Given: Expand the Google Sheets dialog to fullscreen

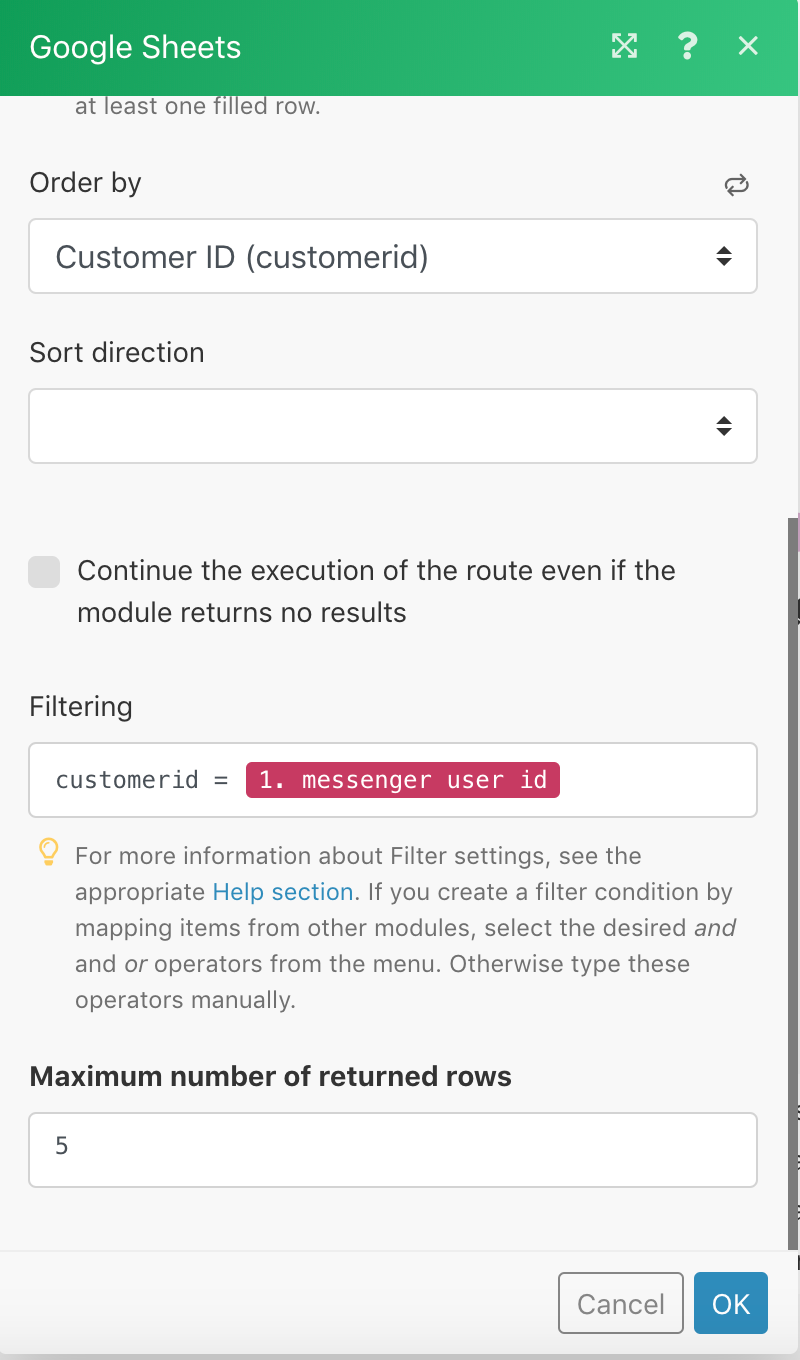Looking at the screenshot, I should point(624,46).
